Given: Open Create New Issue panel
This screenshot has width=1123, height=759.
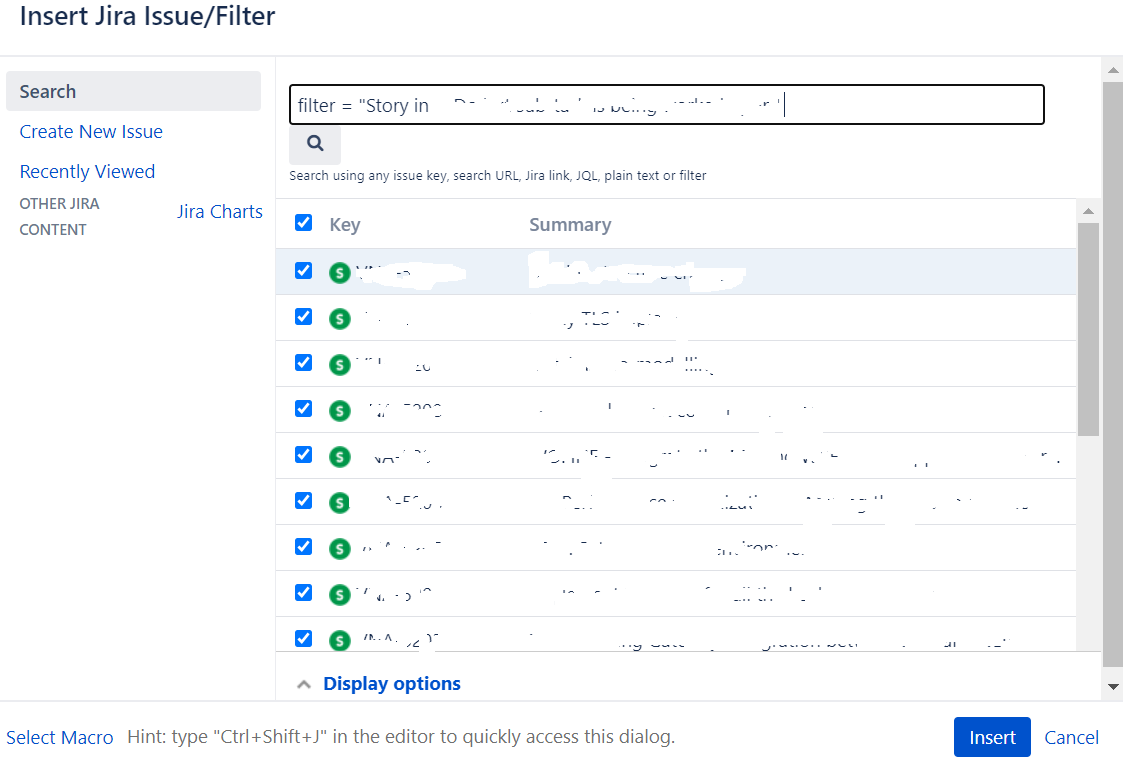Looking at the screenshot, I should pyautogui.click(x=91, y=132).
